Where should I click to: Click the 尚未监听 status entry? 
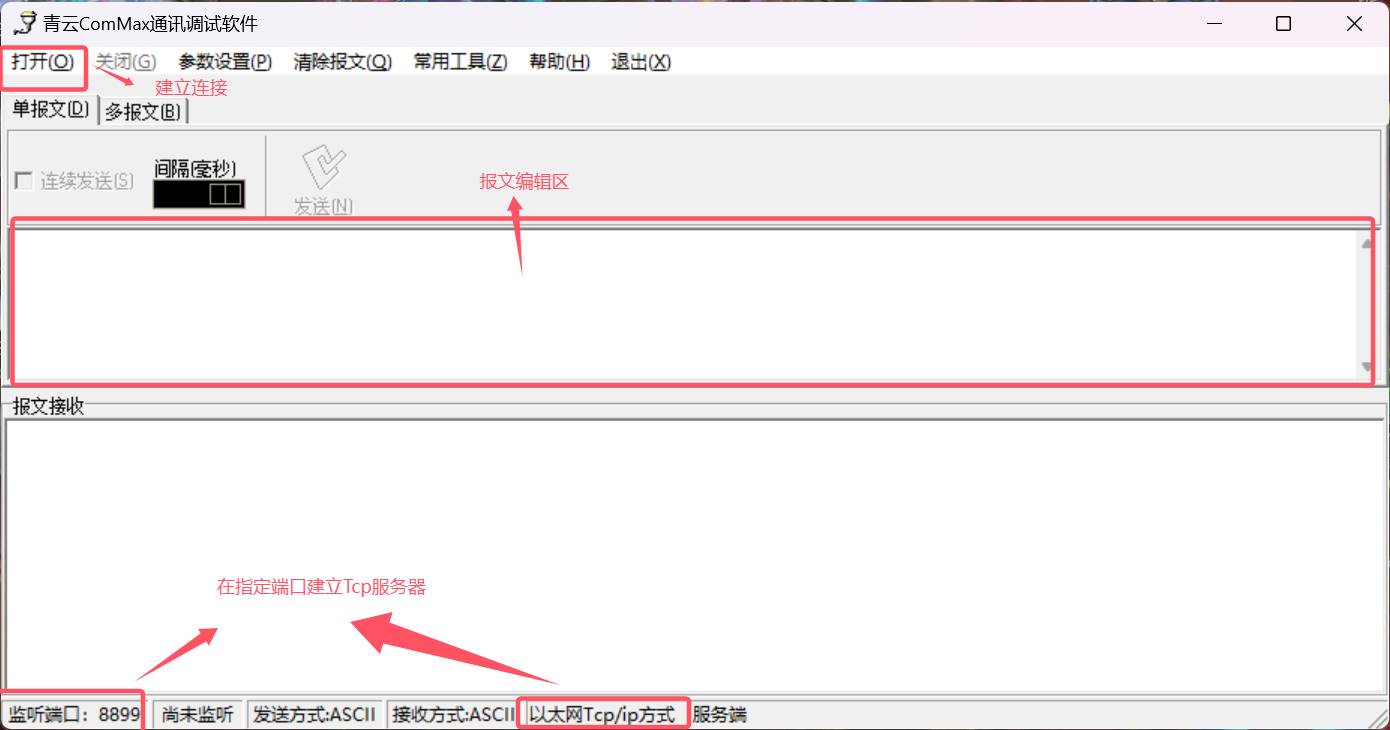point(198,715)
